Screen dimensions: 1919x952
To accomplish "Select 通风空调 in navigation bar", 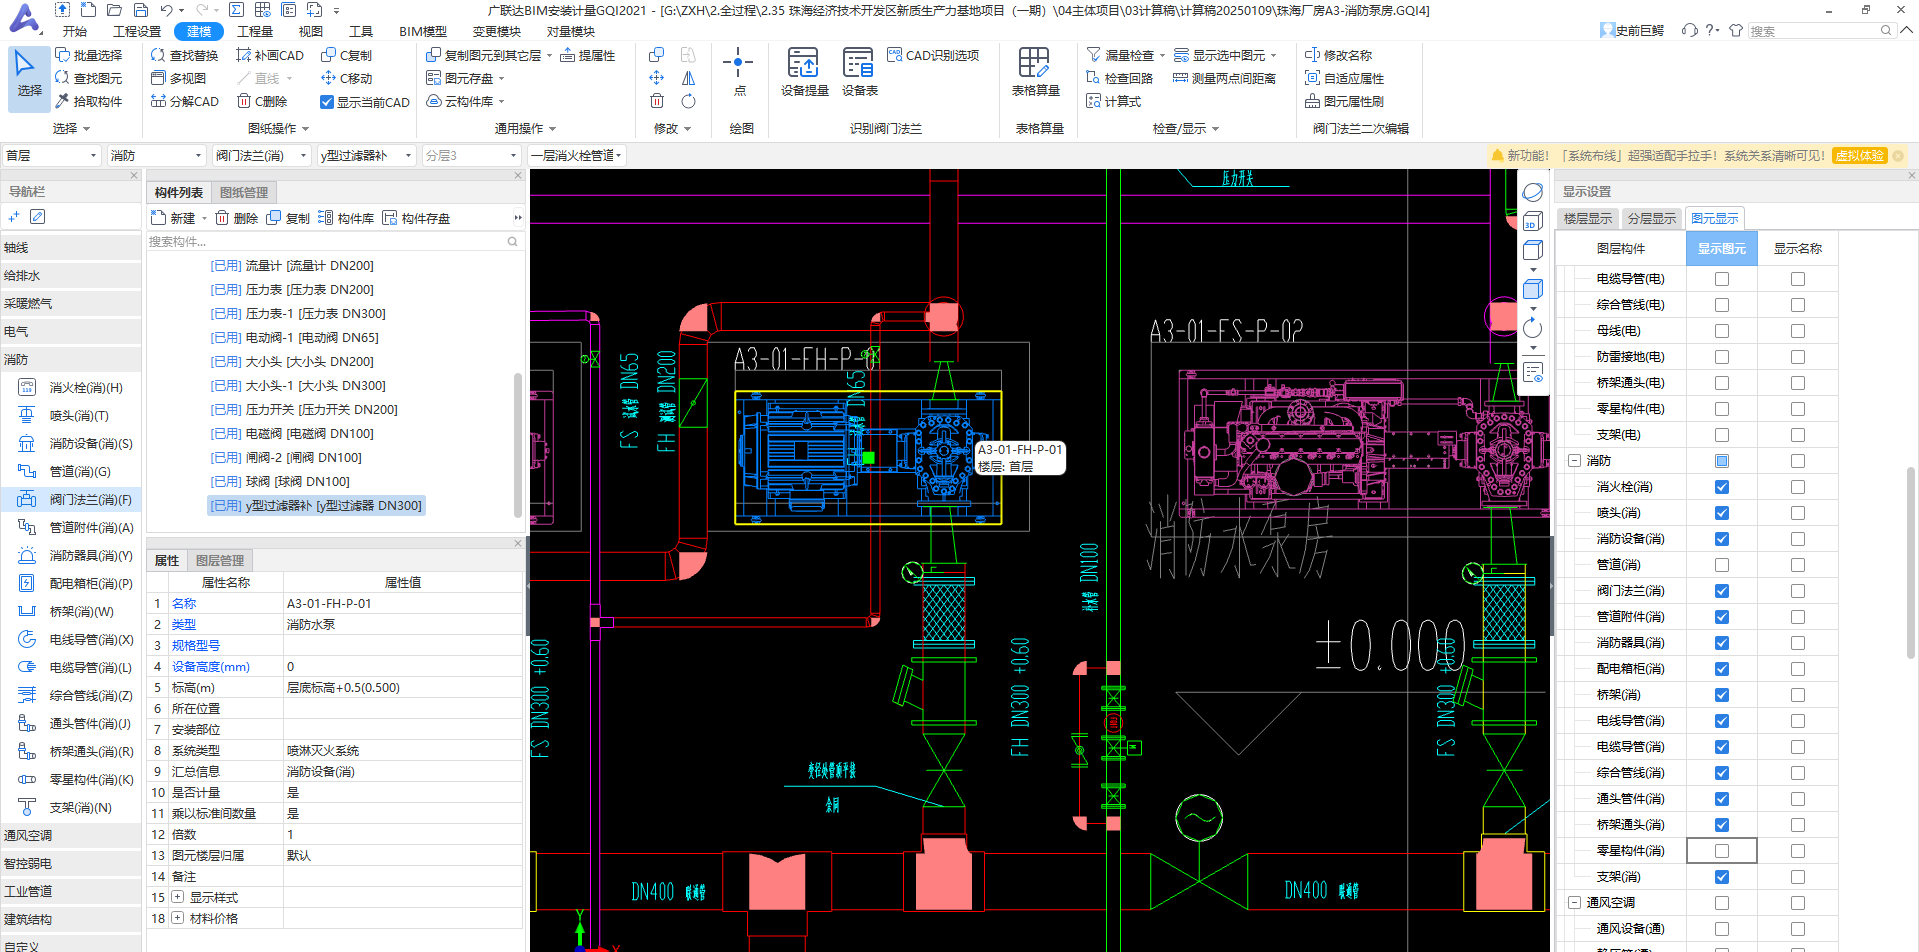I will (x=72, y=835).
